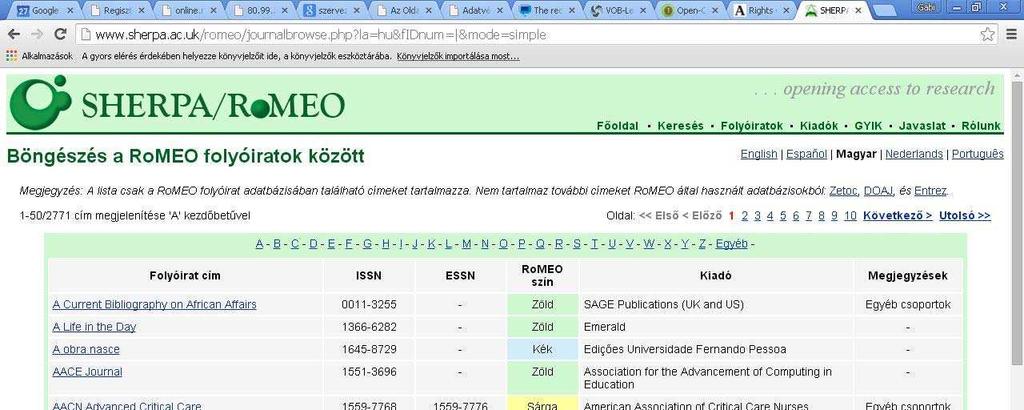Select ISSN 1366-6282 cell
Image resolution: width=1024 pixels, height=410 pixels.
368,326
